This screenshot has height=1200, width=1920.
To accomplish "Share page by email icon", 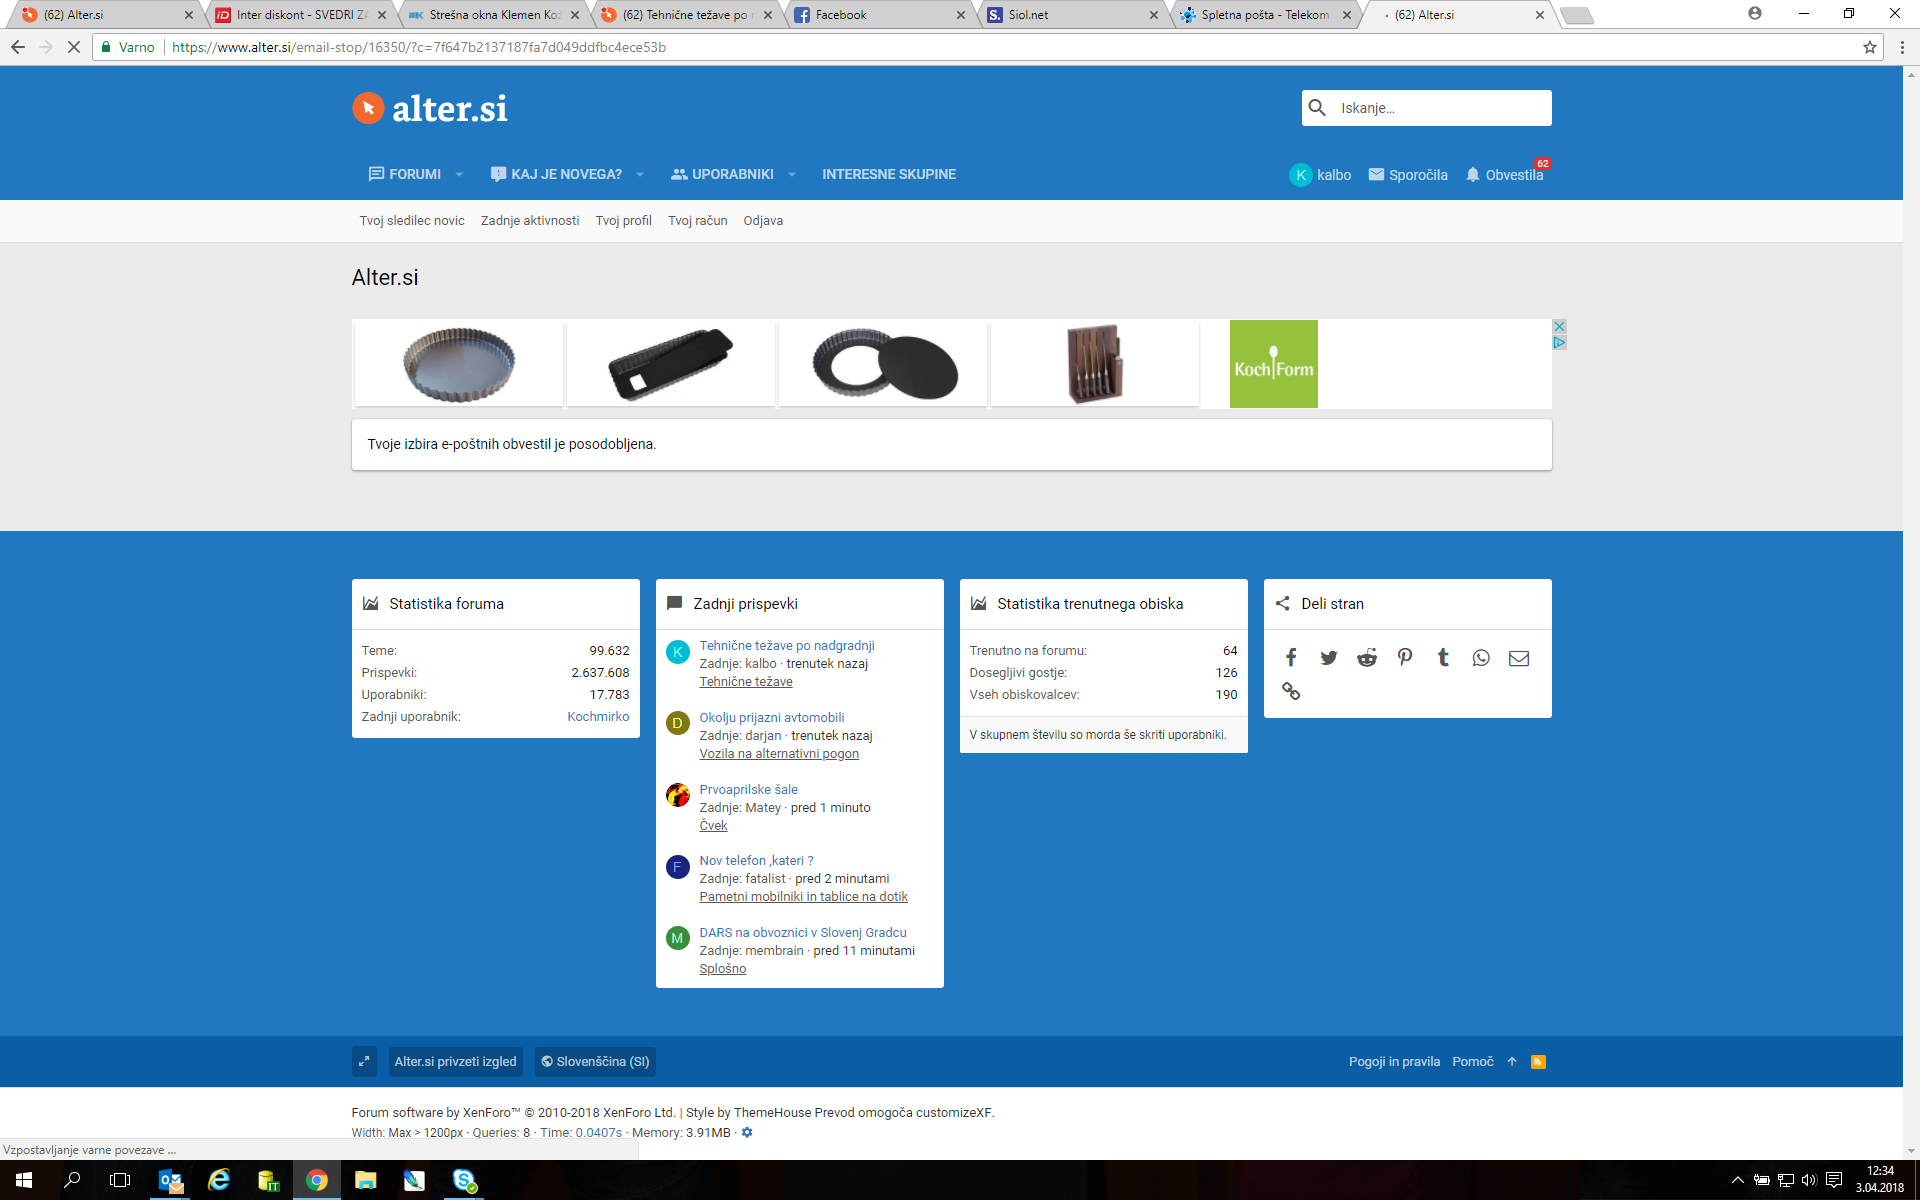I will 1519,658.
